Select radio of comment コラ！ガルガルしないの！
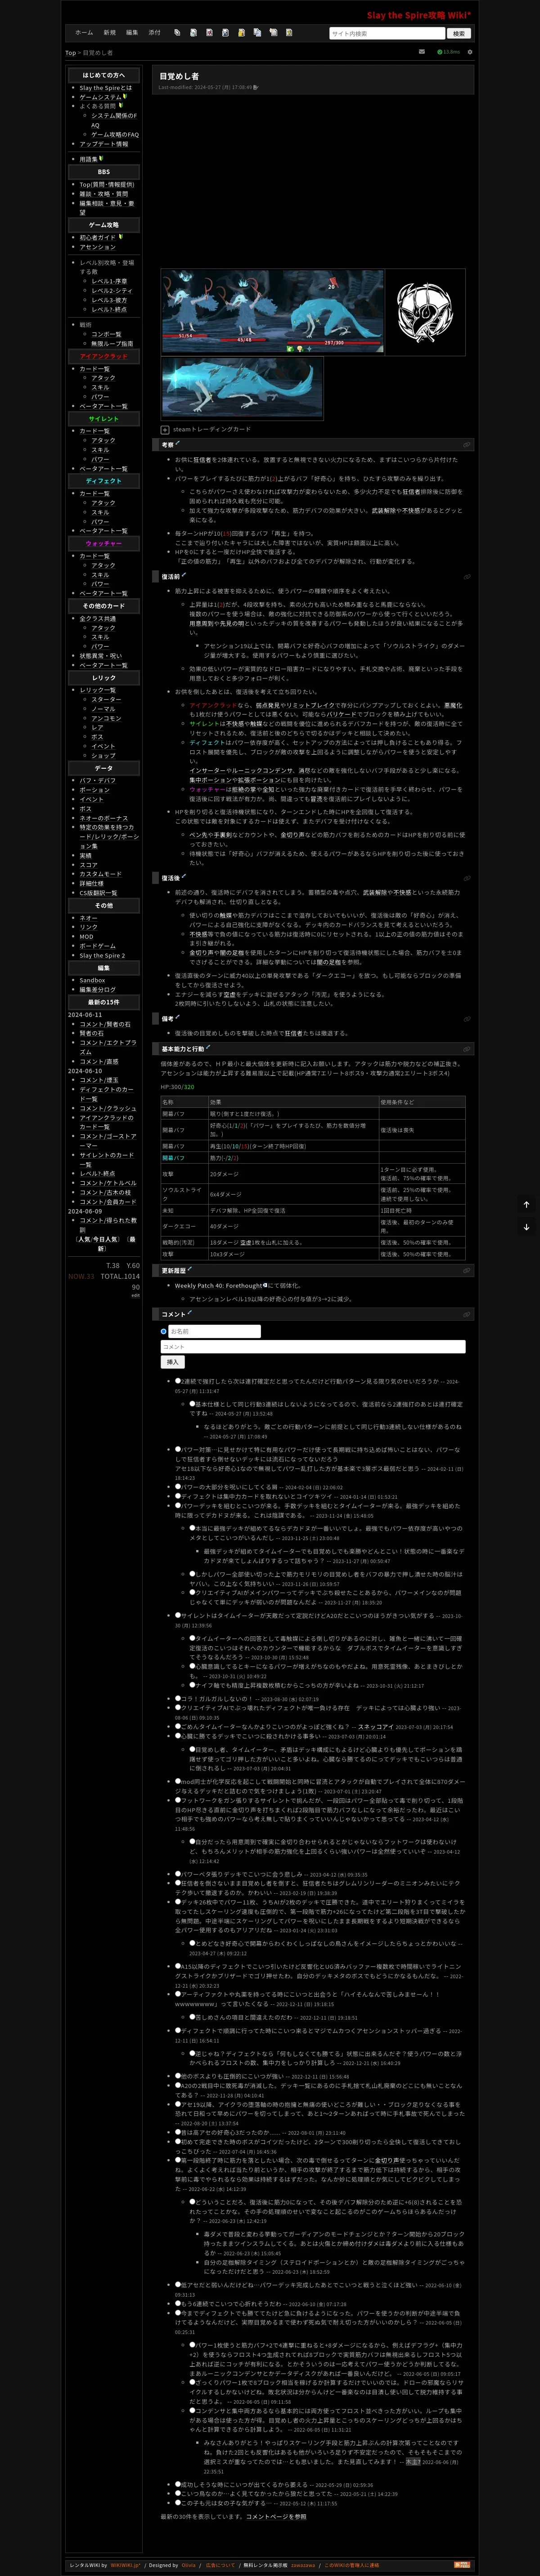Screen dimensions: 540x2576 pos(178,1698)
